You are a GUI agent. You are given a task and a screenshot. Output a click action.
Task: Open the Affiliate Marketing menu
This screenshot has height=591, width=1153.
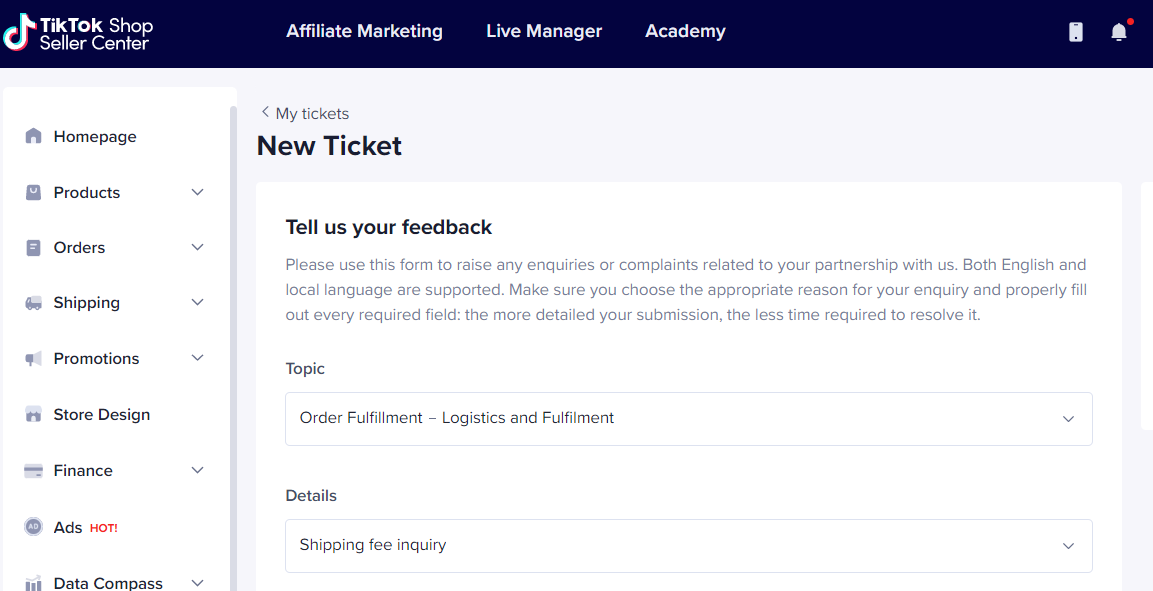tap(364, 31)
